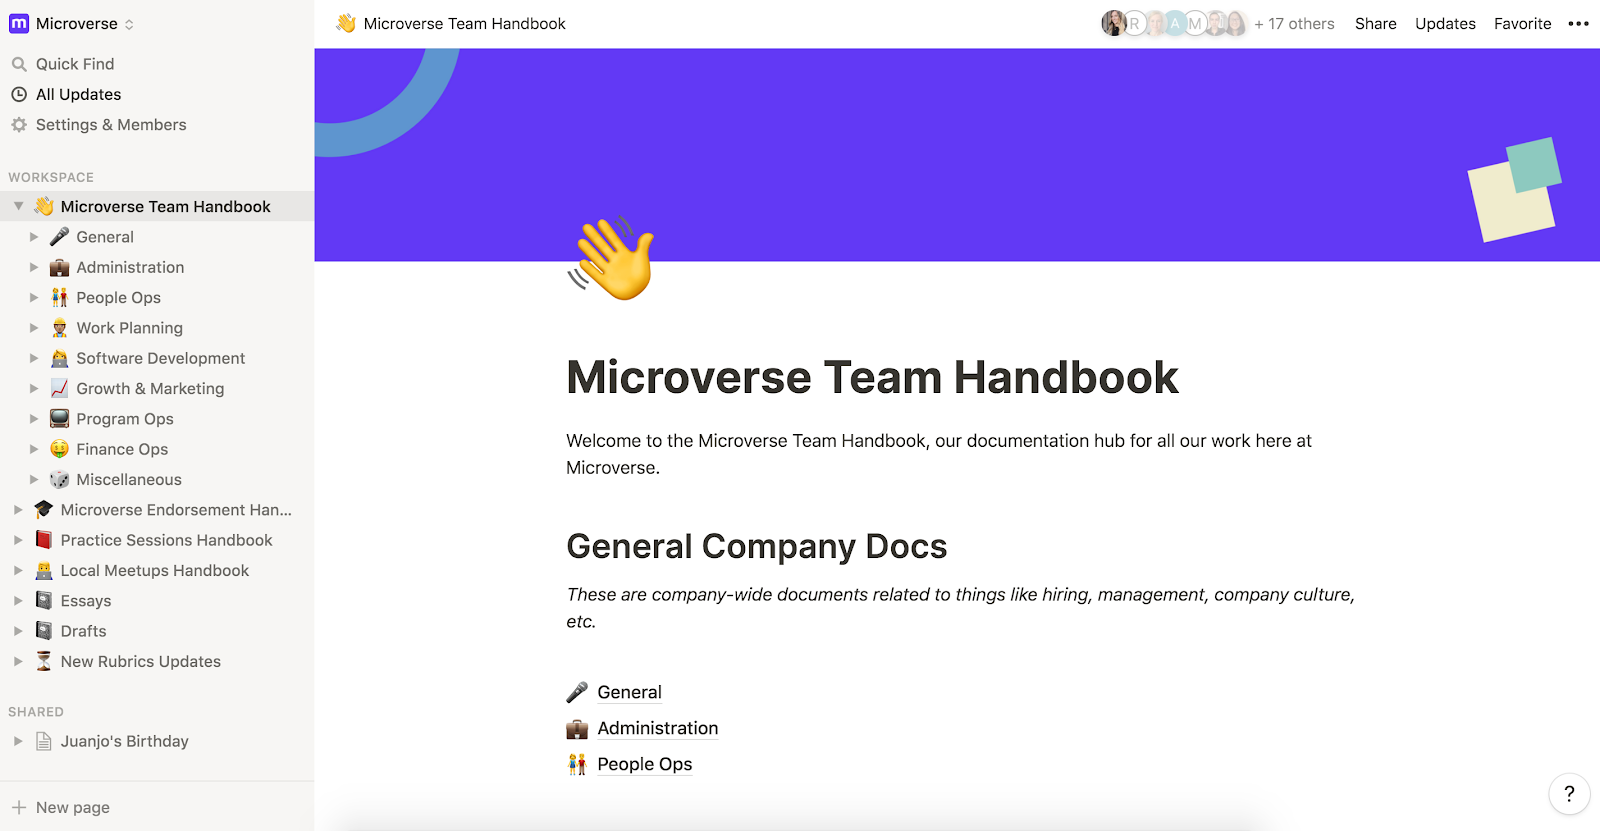
Task: Click the '+ 17 others' viewers text
Action: coord(1294,24)
